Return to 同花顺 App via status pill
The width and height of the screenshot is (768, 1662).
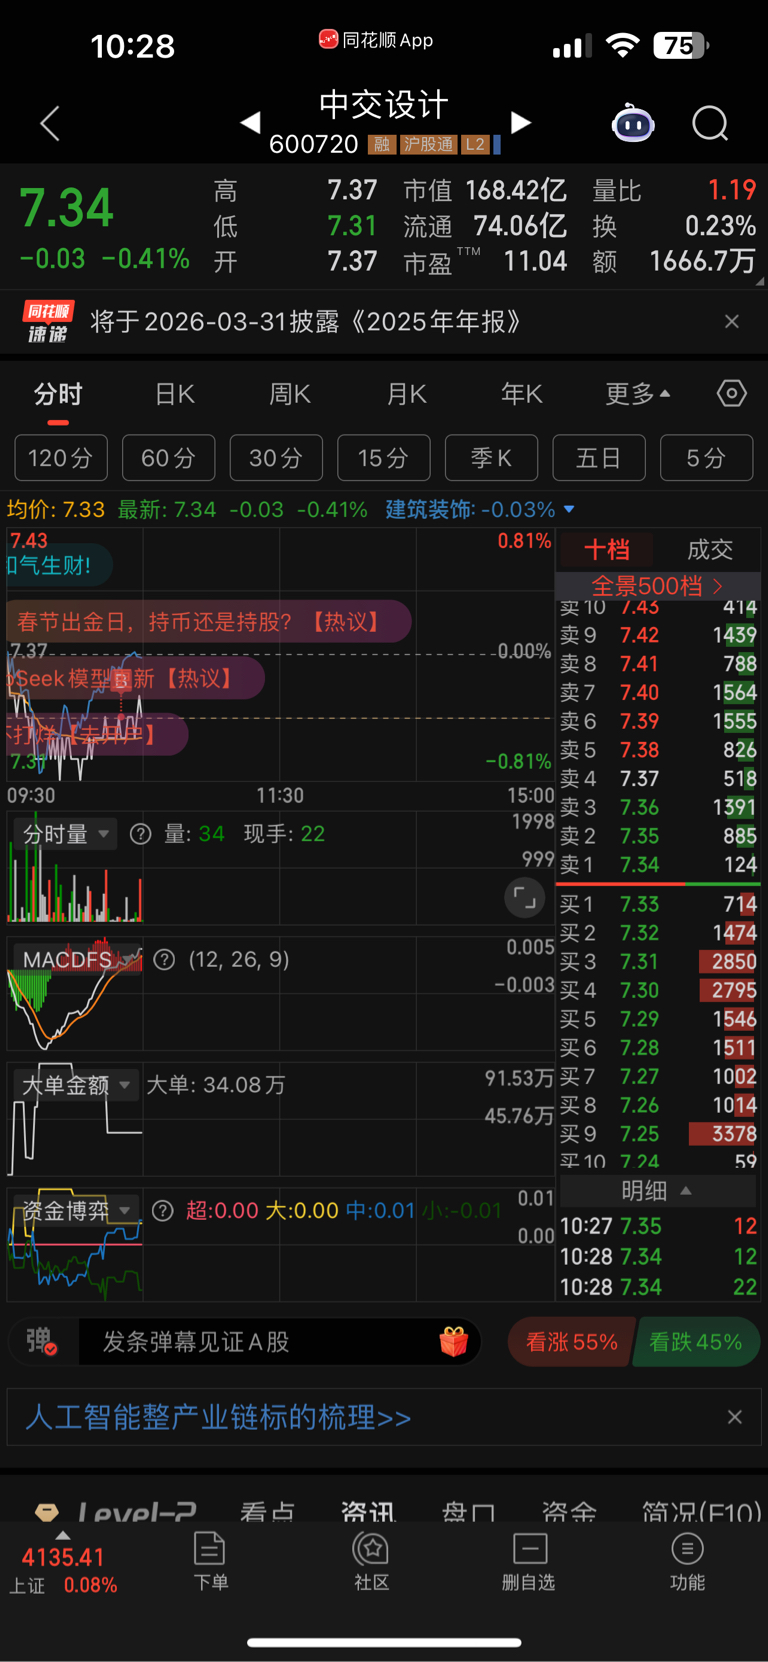pyautogui.click(x=376, y=40)
